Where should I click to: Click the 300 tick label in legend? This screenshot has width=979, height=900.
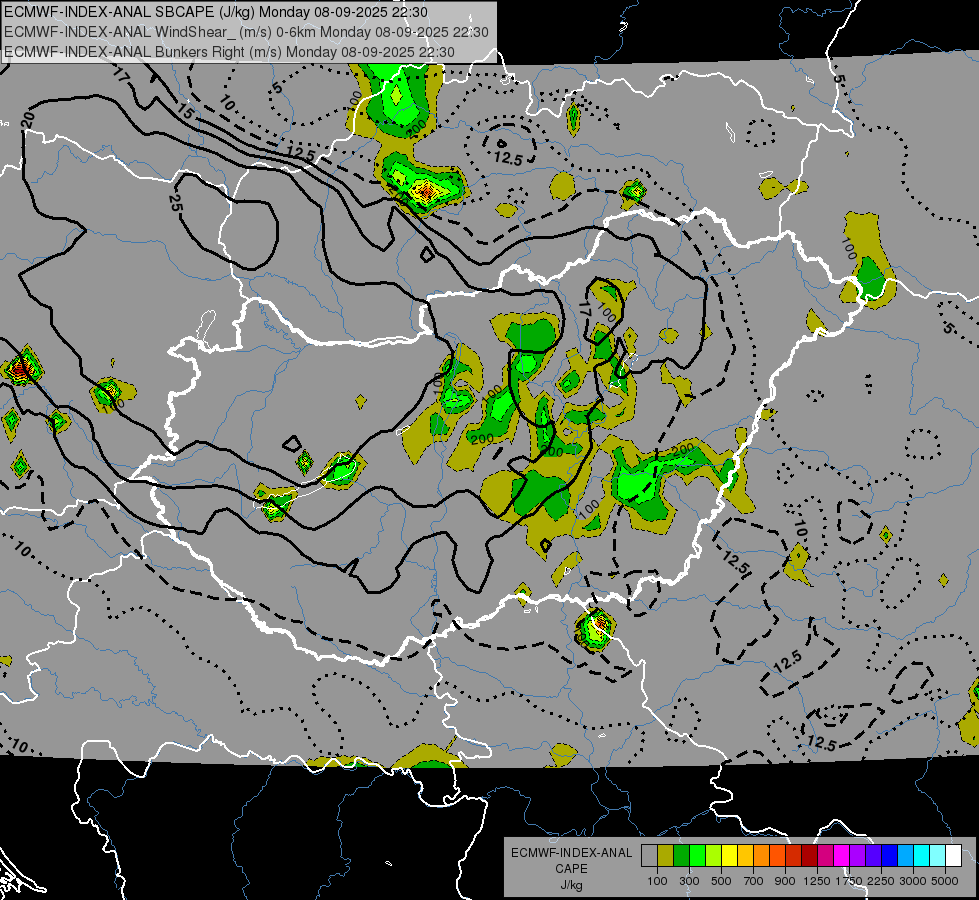pyautogui.click(x=689, y=881)
